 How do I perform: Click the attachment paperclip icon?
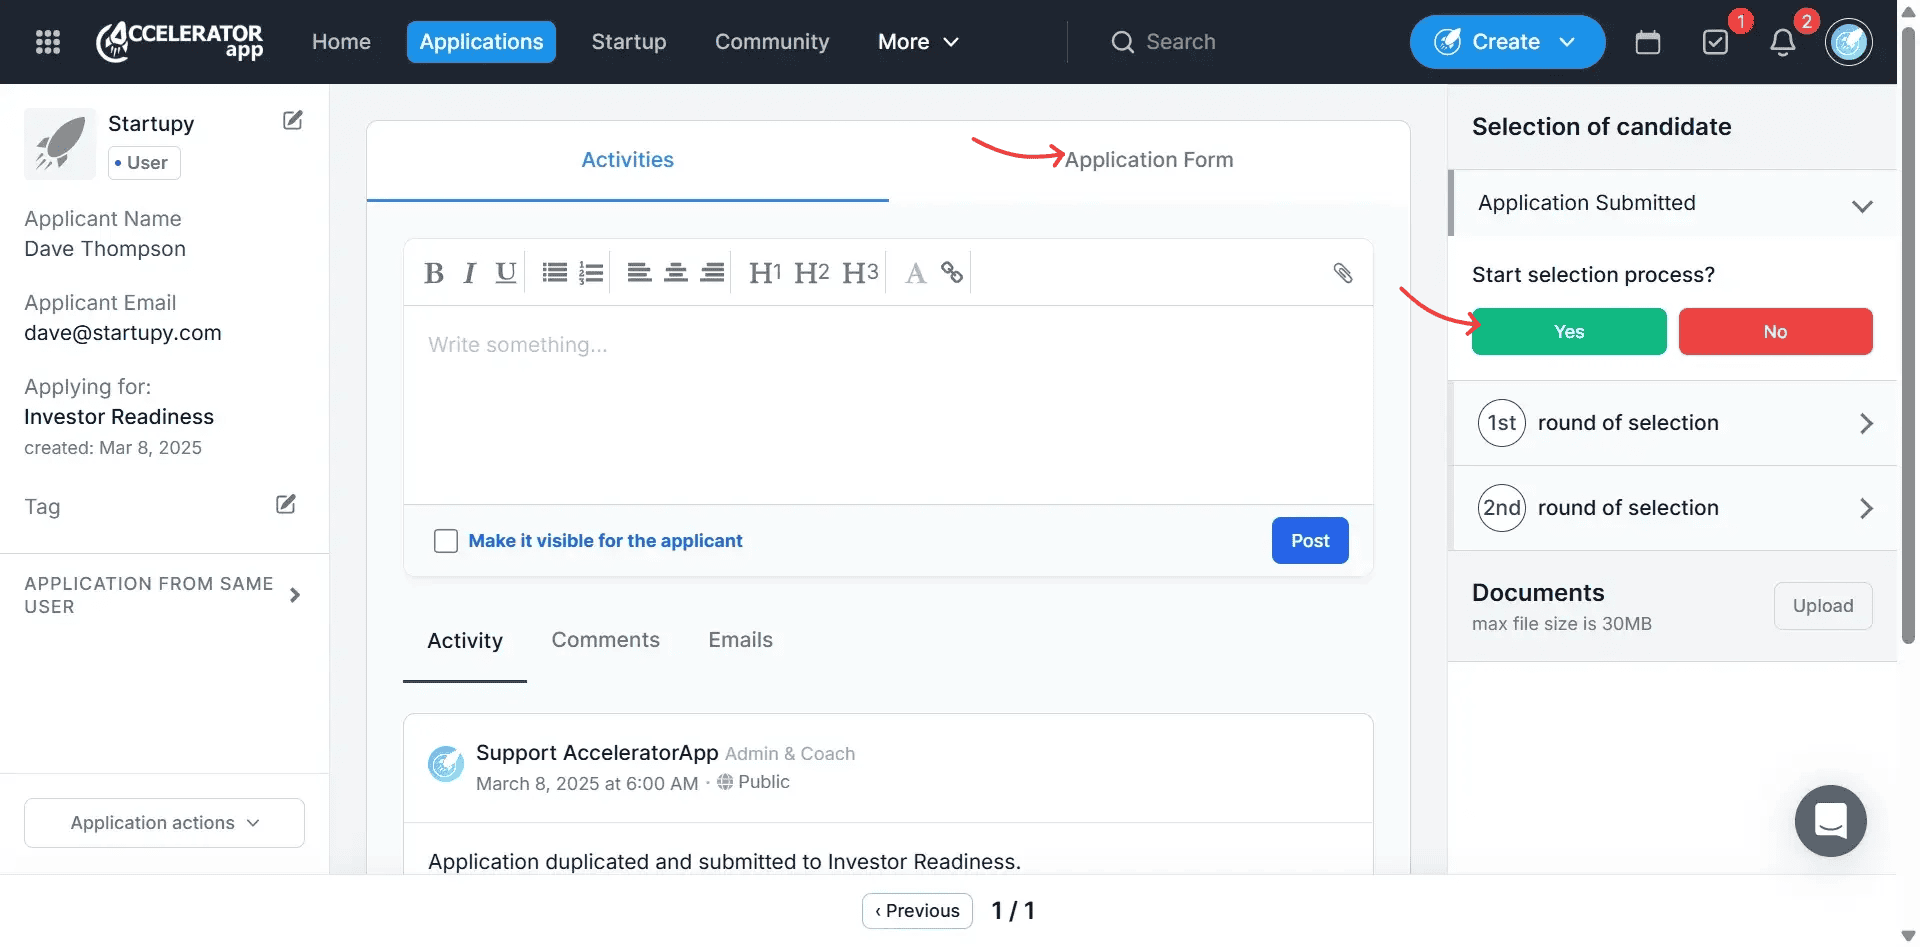click(x=1343, y=273)
